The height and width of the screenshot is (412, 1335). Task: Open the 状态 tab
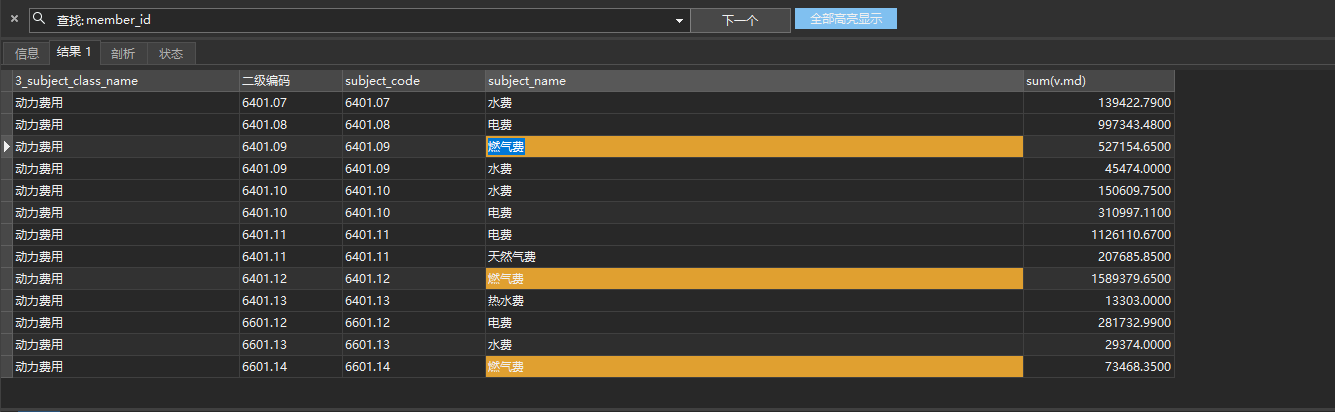click(171, 54)
